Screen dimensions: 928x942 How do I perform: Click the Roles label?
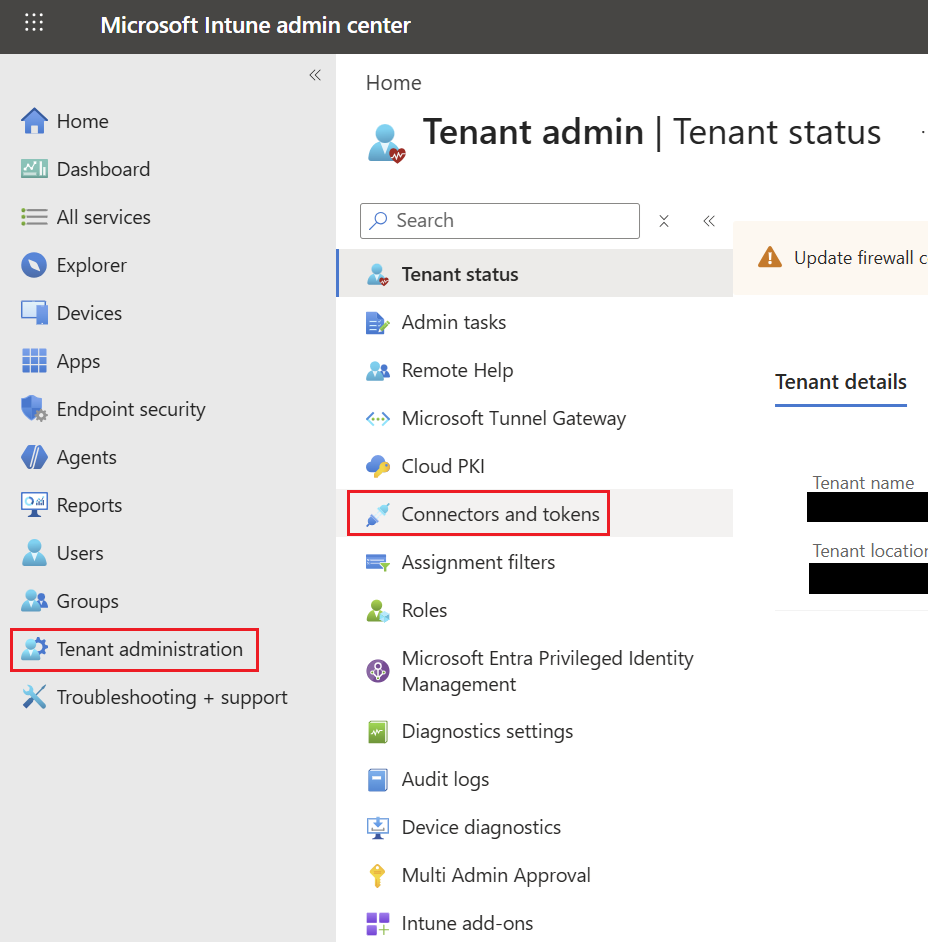424,610
